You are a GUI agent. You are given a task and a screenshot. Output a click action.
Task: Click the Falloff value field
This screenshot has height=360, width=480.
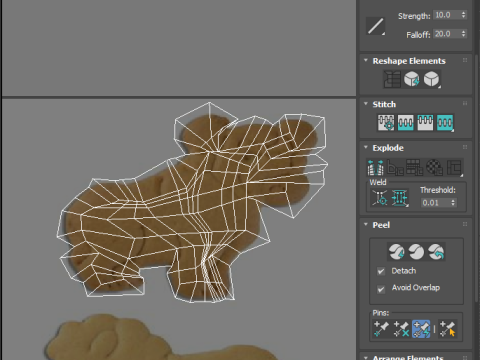coord(446,34)
